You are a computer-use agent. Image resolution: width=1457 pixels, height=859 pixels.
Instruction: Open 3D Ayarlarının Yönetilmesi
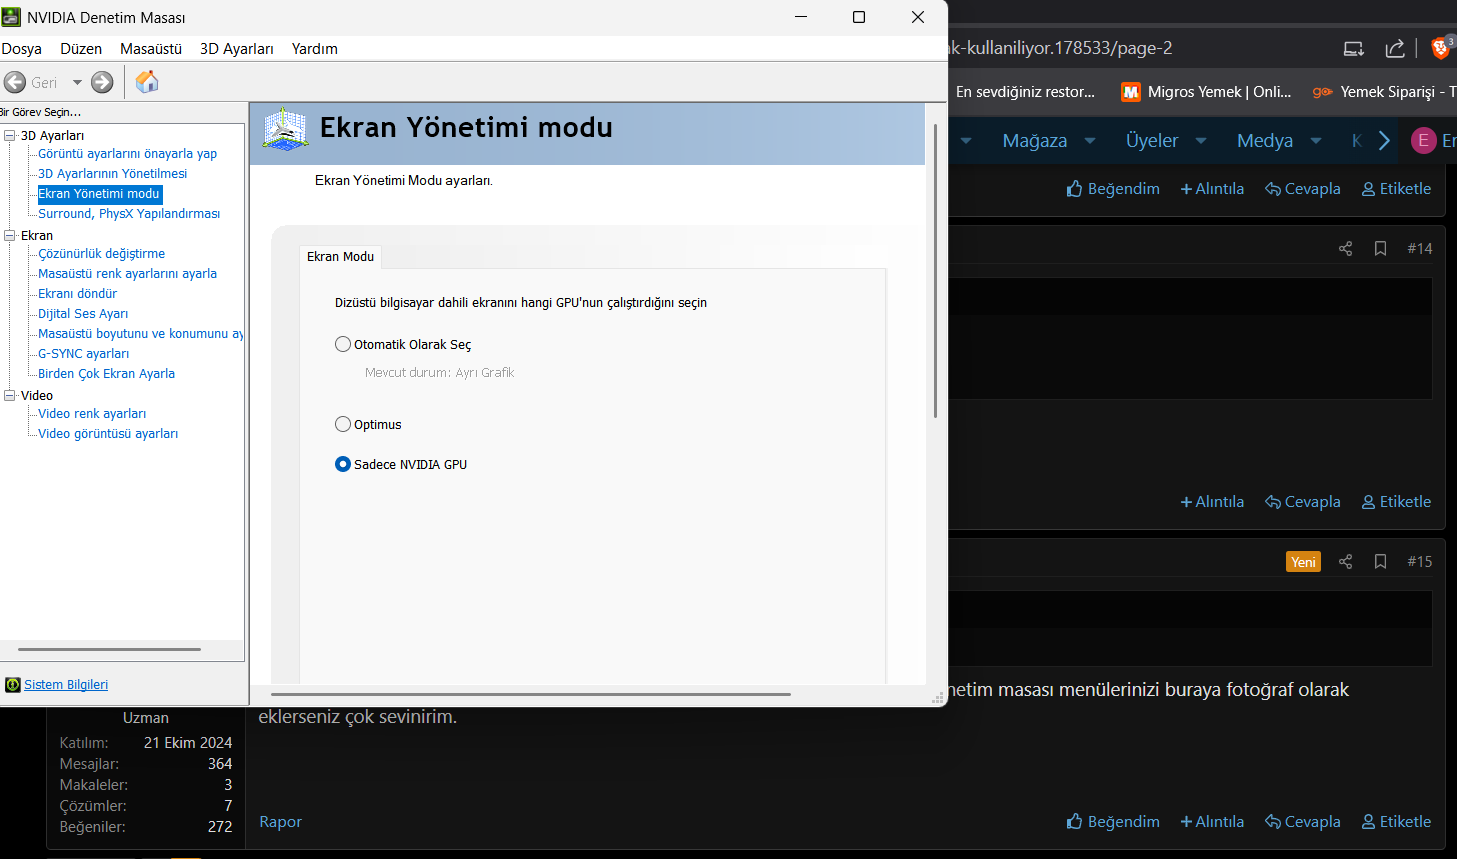[112, 174]
